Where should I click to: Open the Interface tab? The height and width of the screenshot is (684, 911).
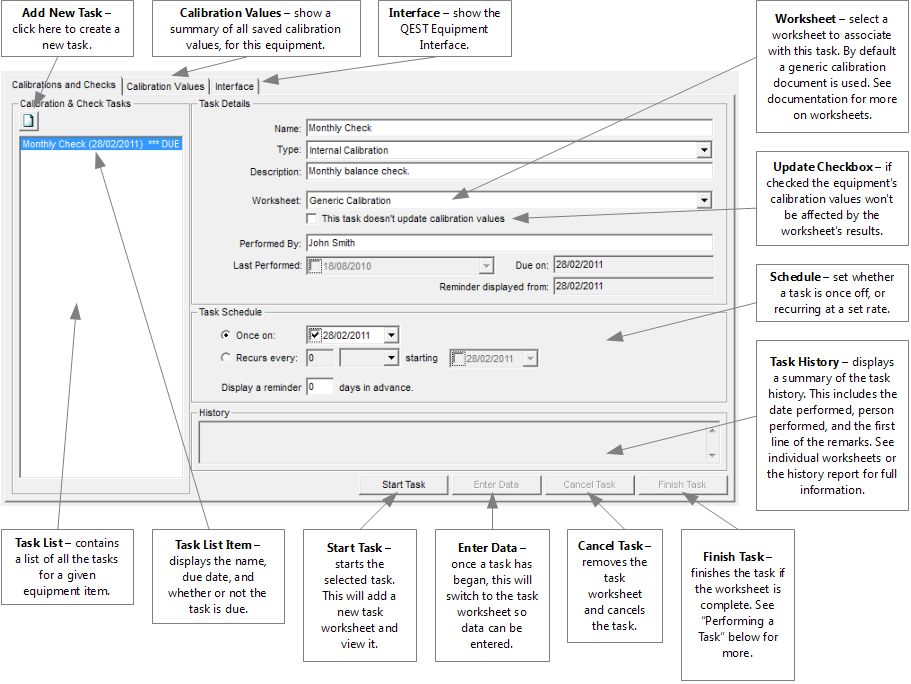[x=235, y=87]
